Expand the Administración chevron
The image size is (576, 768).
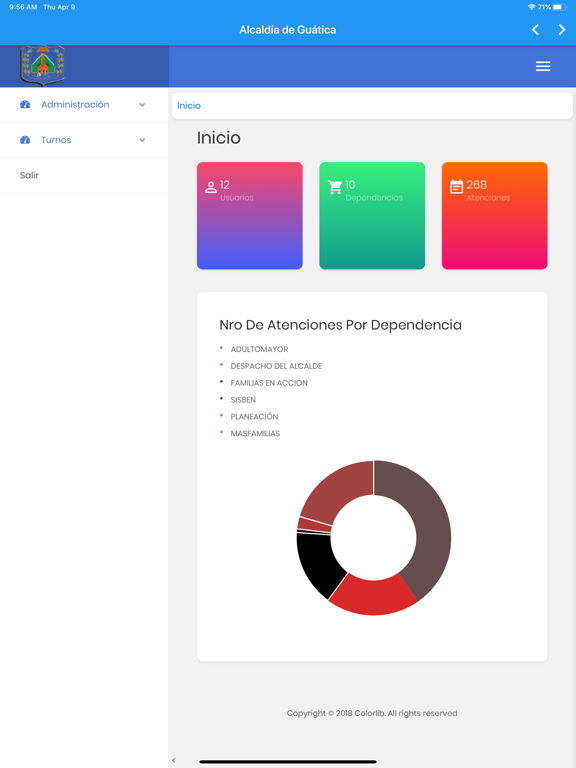point(142,104)
